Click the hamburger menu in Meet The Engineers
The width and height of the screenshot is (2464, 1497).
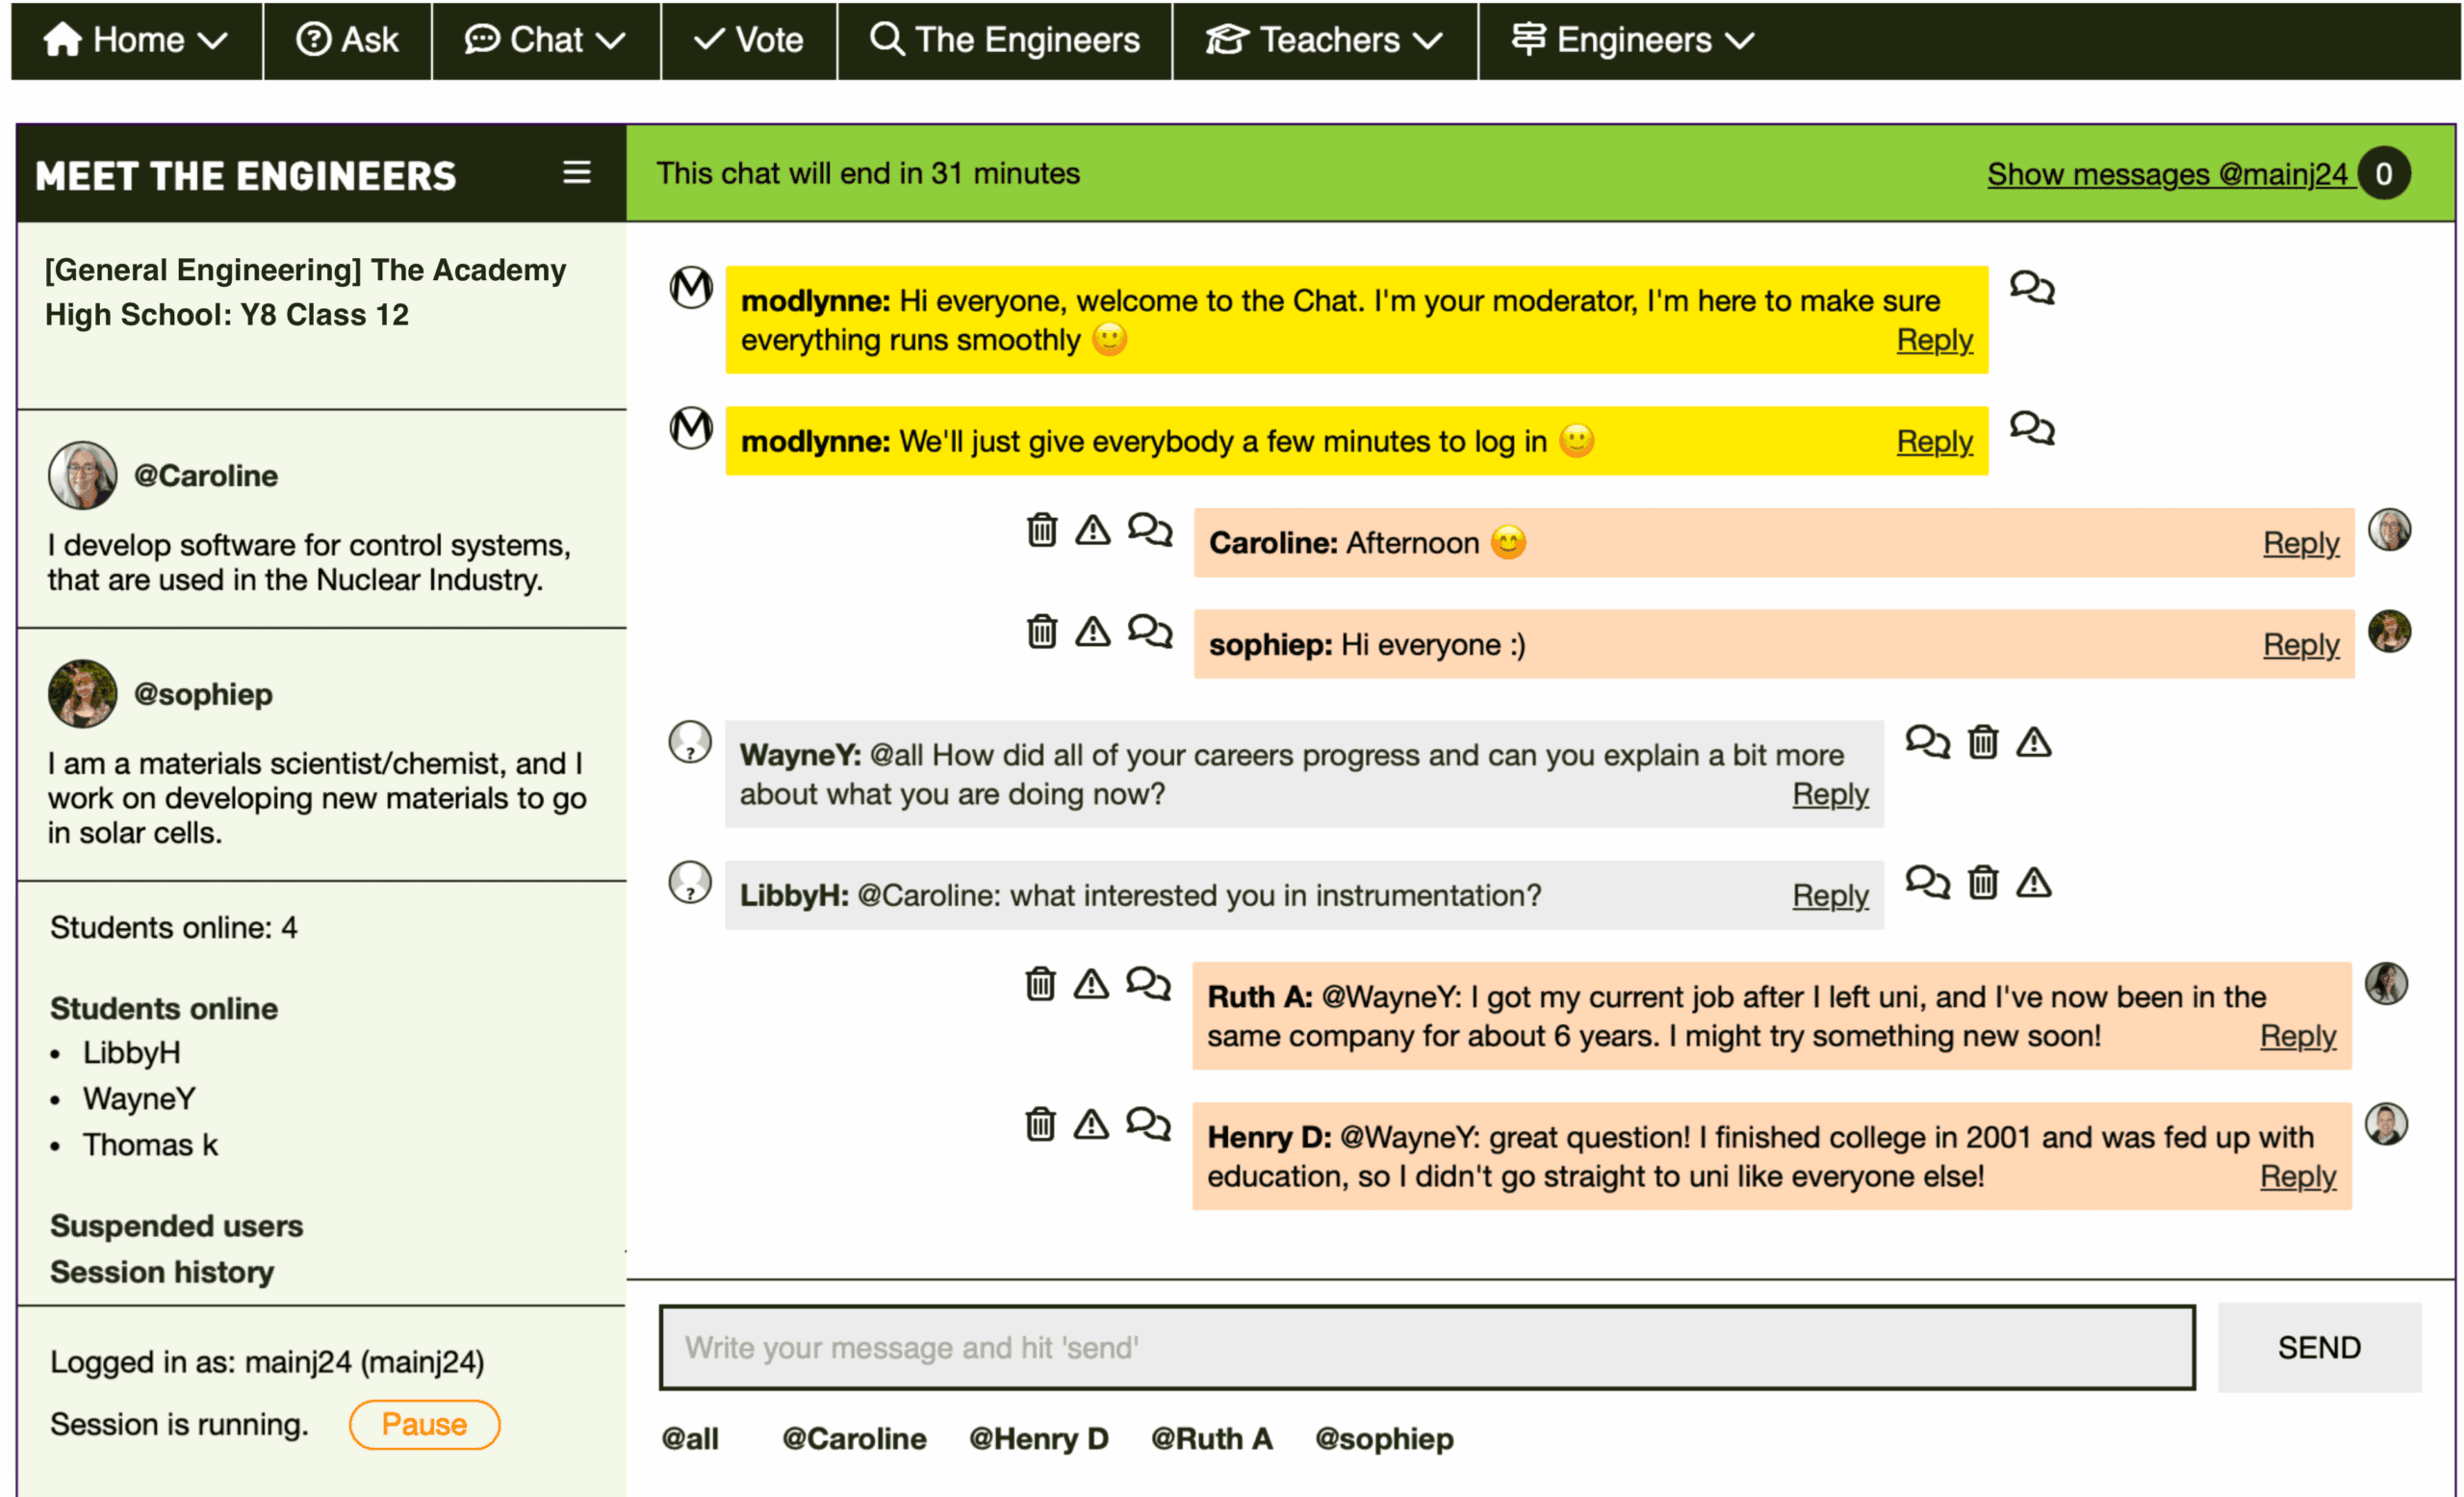[576, 173]
